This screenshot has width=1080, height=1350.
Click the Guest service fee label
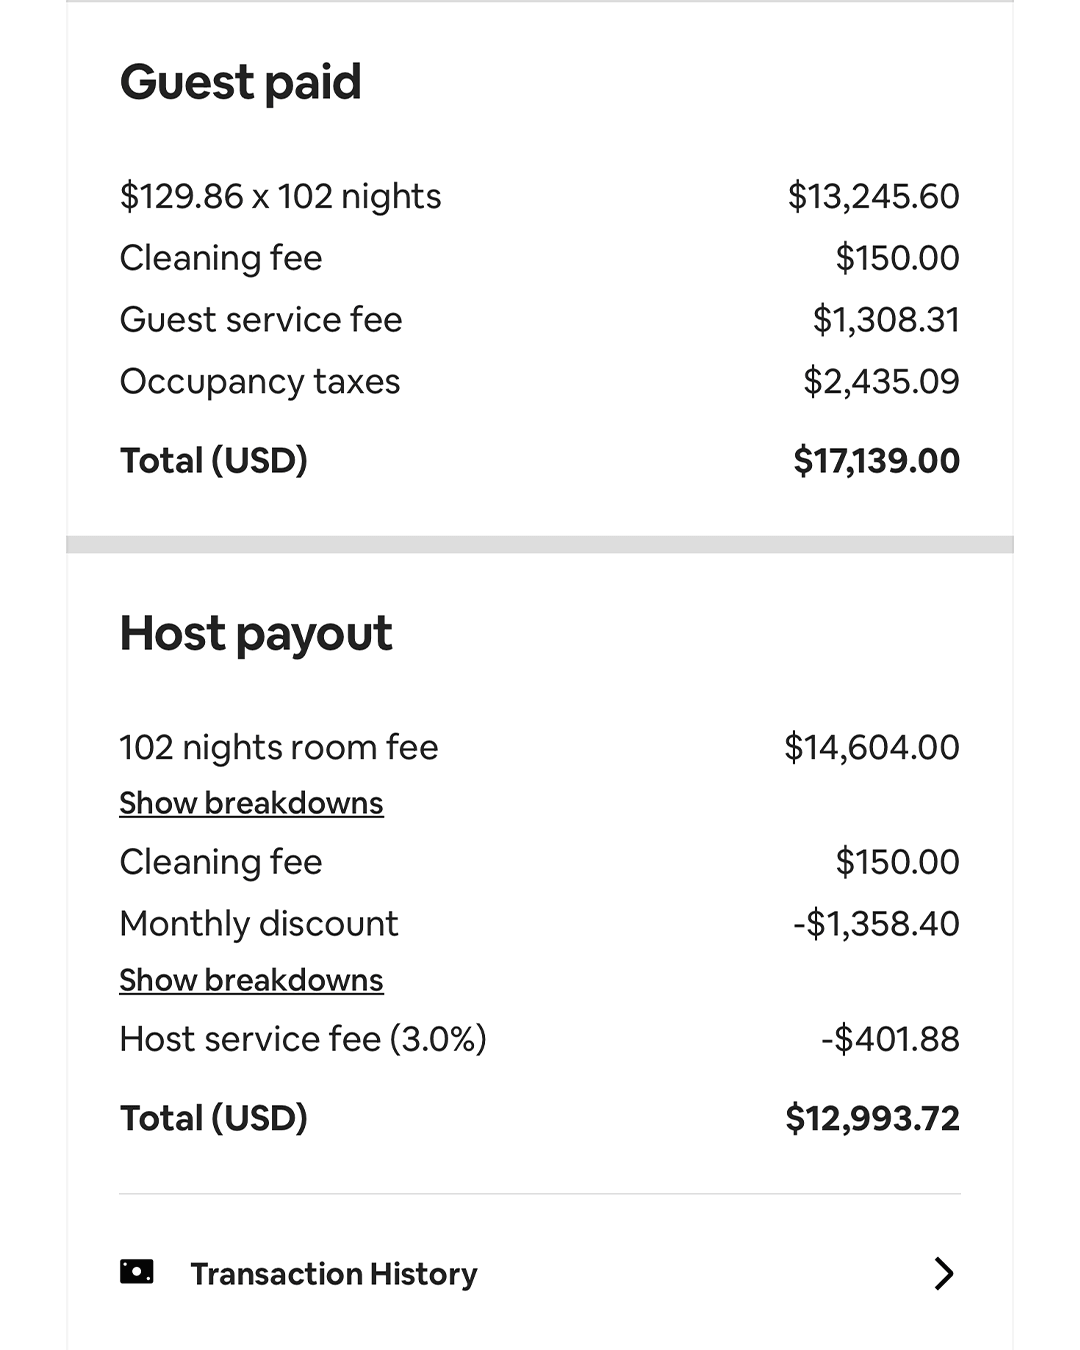click(x=261, y=320)
